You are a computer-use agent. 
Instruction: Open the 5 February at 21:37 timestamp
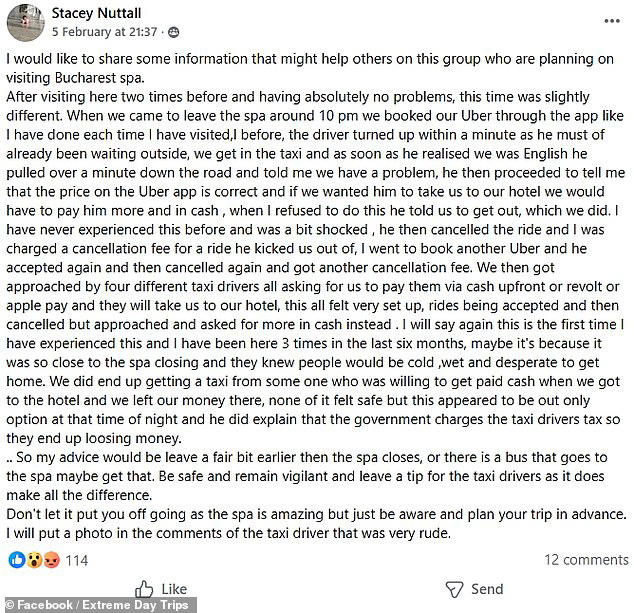click(x=104, y=32)
